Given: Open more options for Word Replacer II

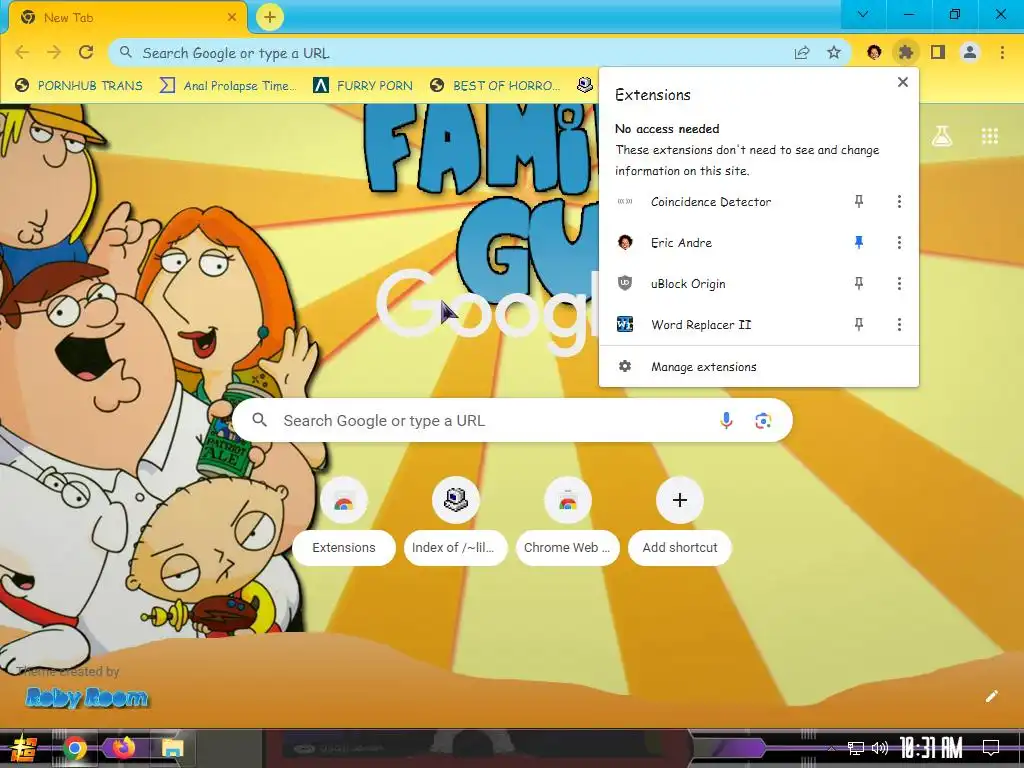Looking at the screenshot, I should [899, 325].
